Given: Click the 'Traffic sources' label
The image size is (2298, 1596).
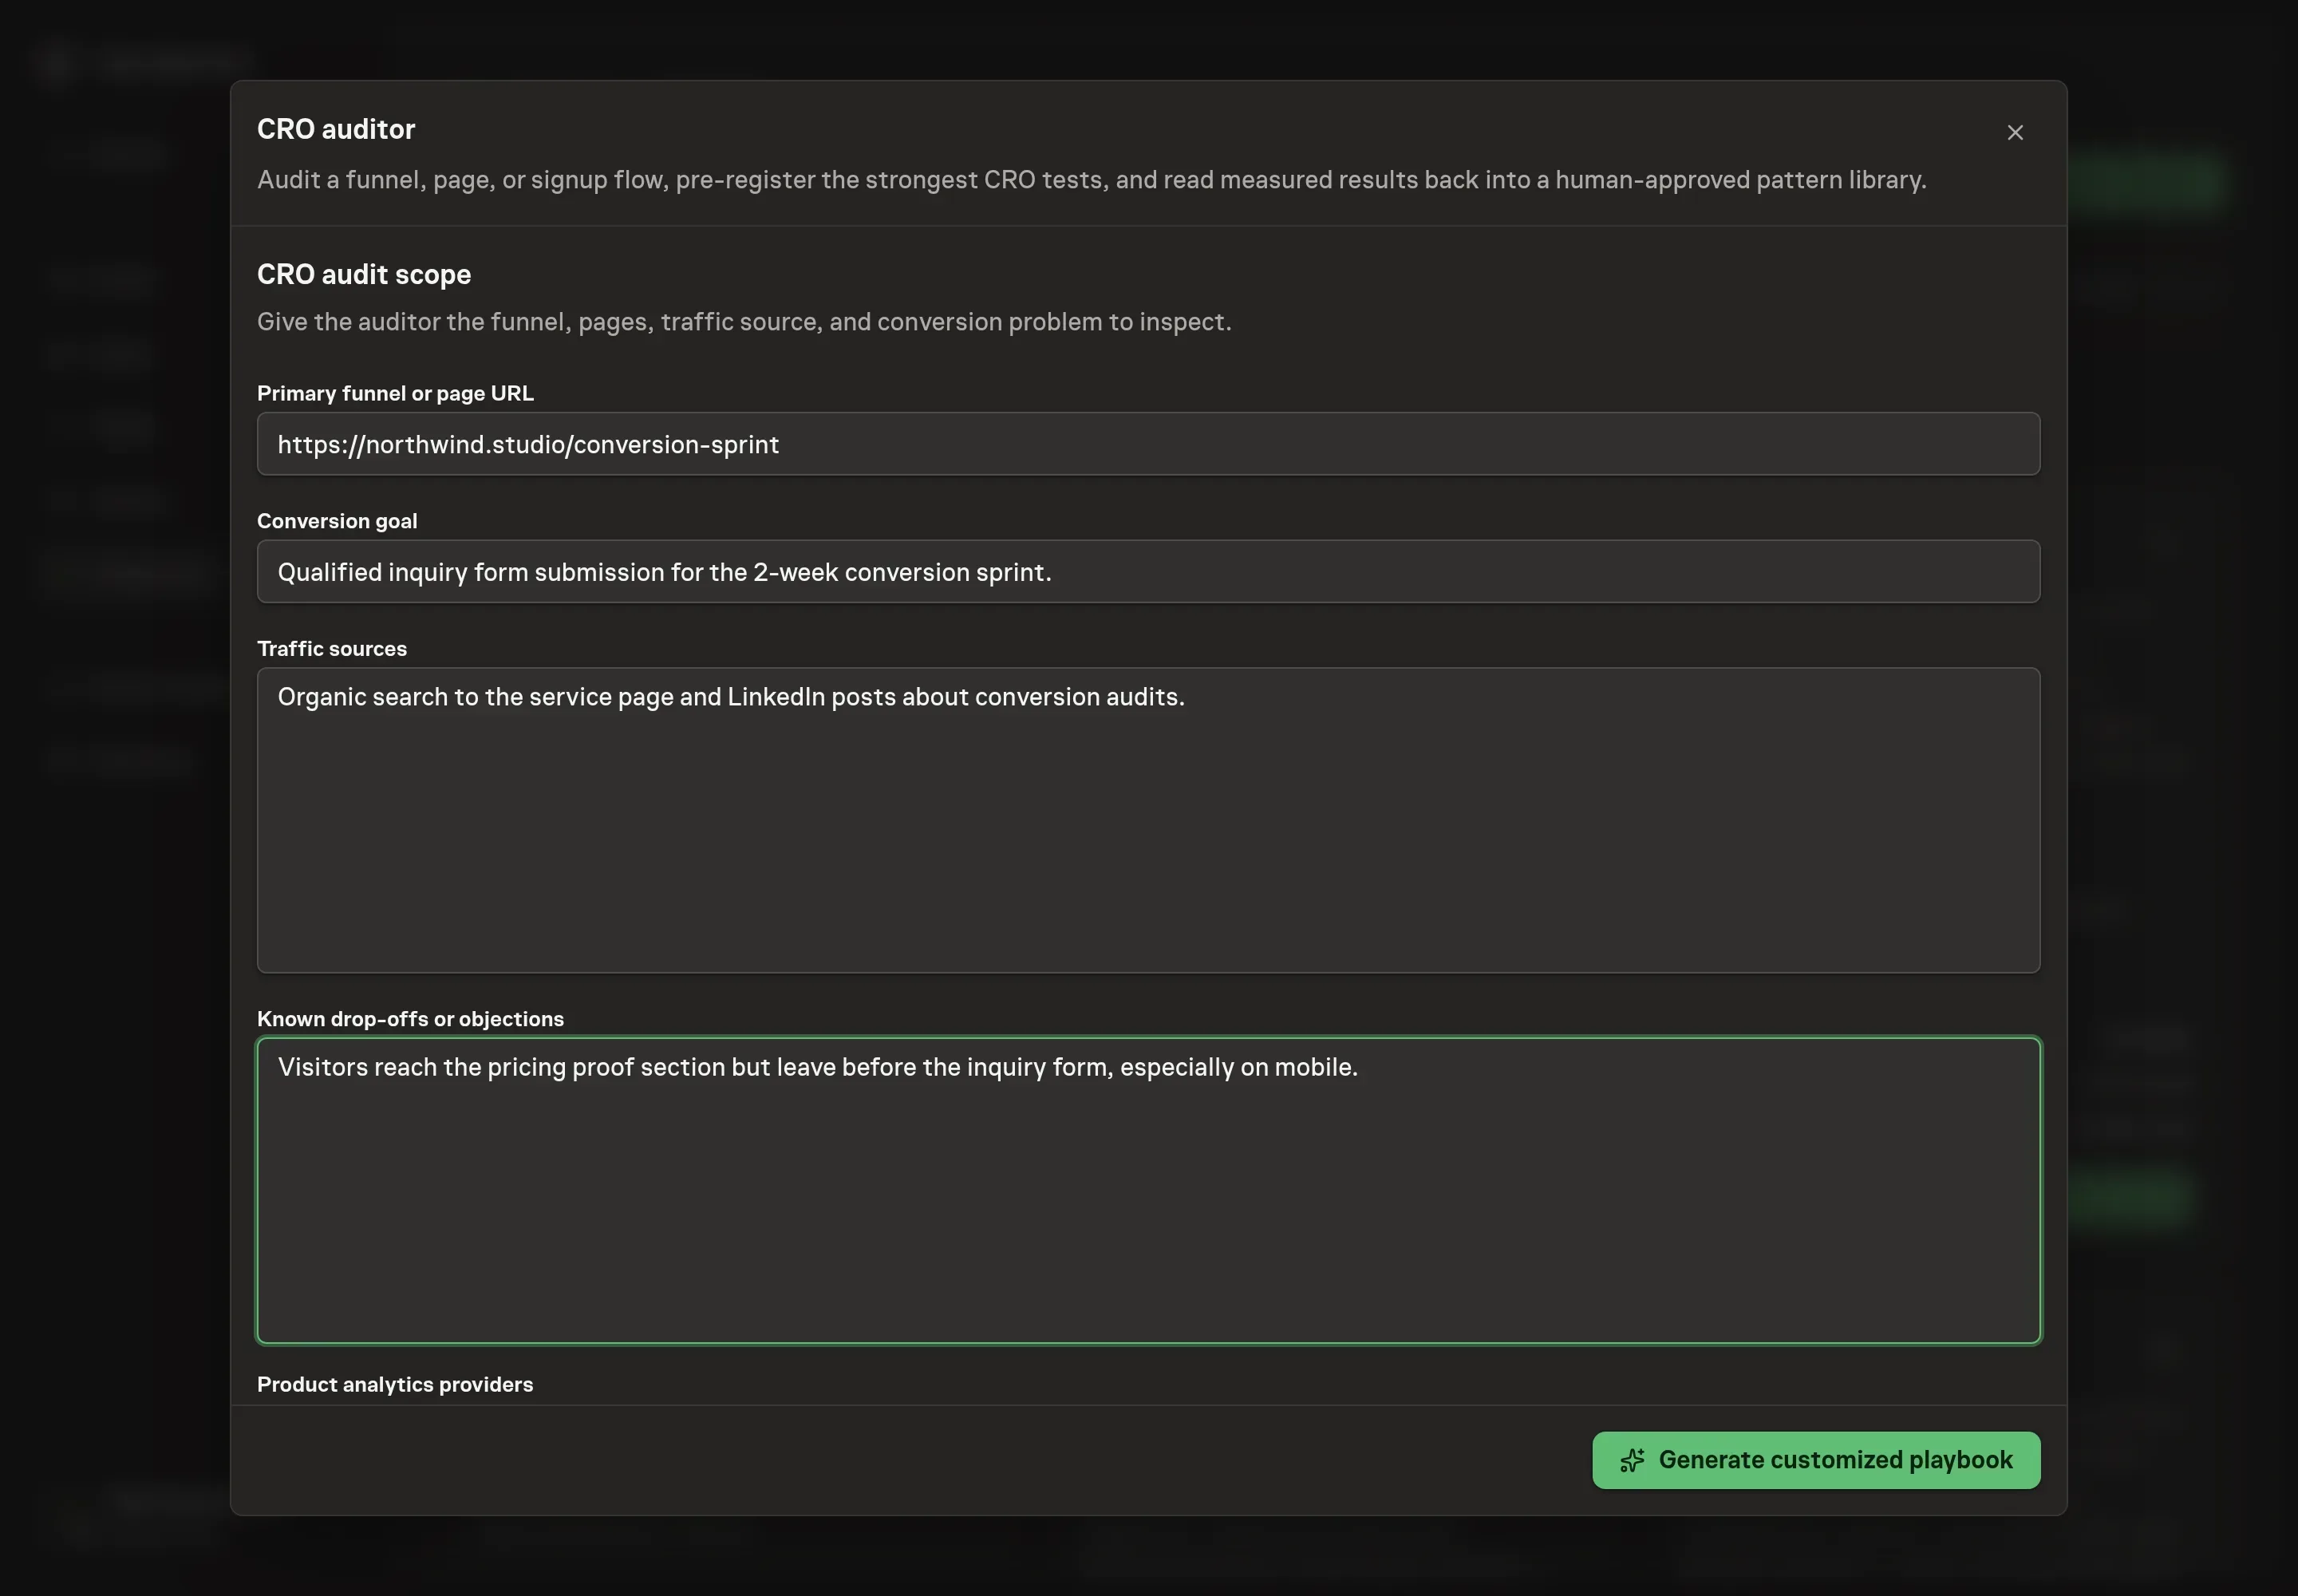Looking at the screenshot, I should (x=332, y=648).
